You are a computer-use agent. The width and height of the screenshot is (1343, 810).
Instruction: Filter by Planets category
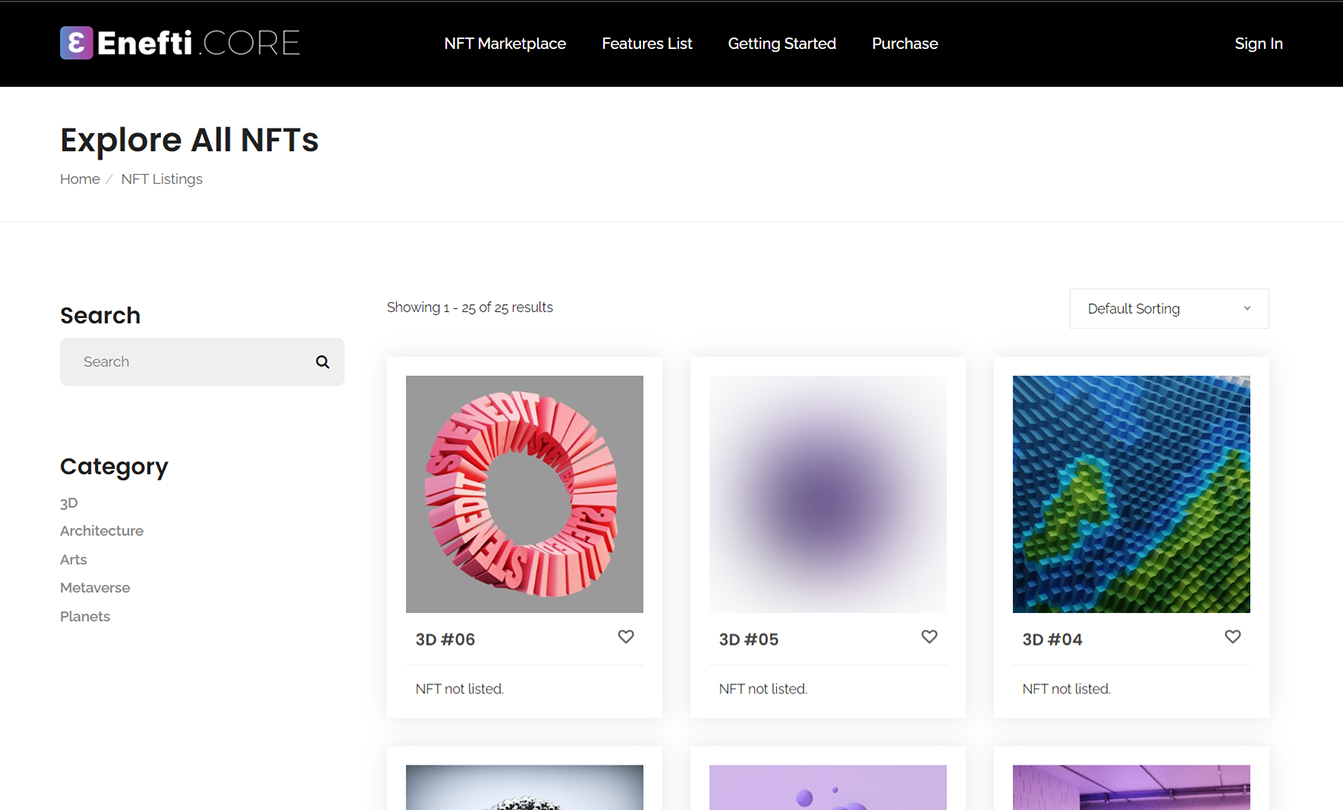(x=85, y=617)
